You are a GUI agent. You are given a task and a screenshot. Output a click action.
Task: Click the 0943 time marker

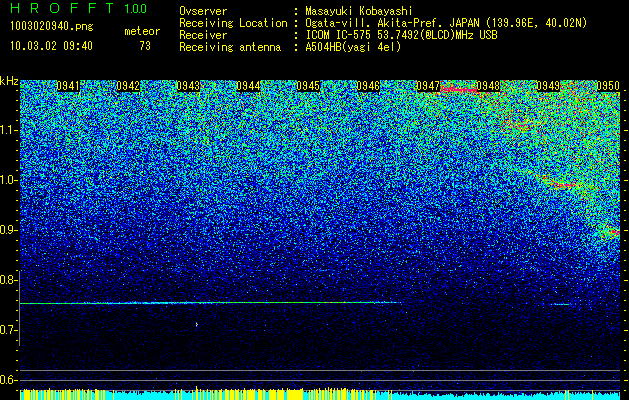click(188, 86)
